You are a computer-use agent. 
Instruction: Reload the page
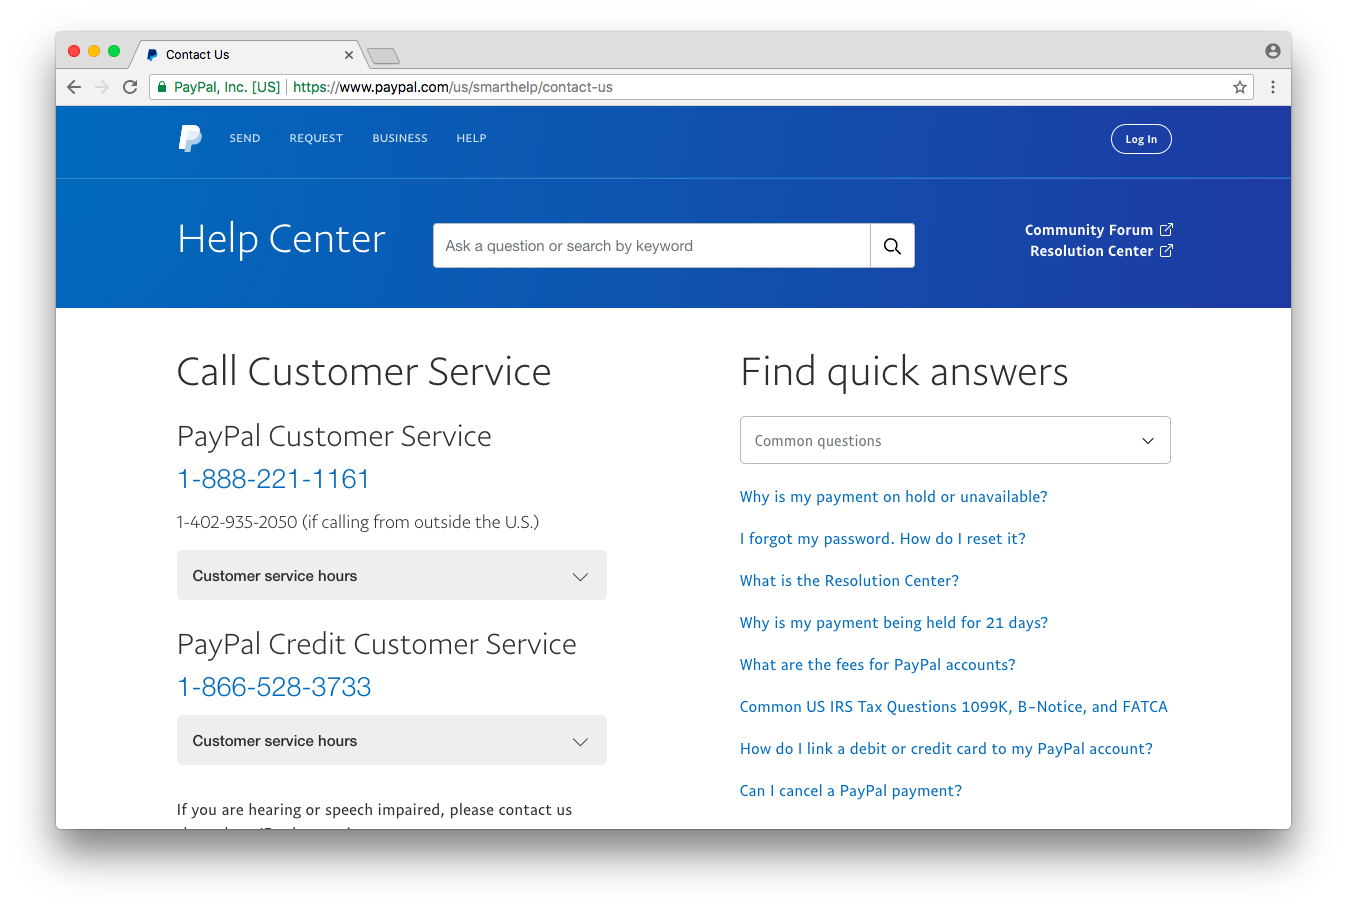[130, 87]
